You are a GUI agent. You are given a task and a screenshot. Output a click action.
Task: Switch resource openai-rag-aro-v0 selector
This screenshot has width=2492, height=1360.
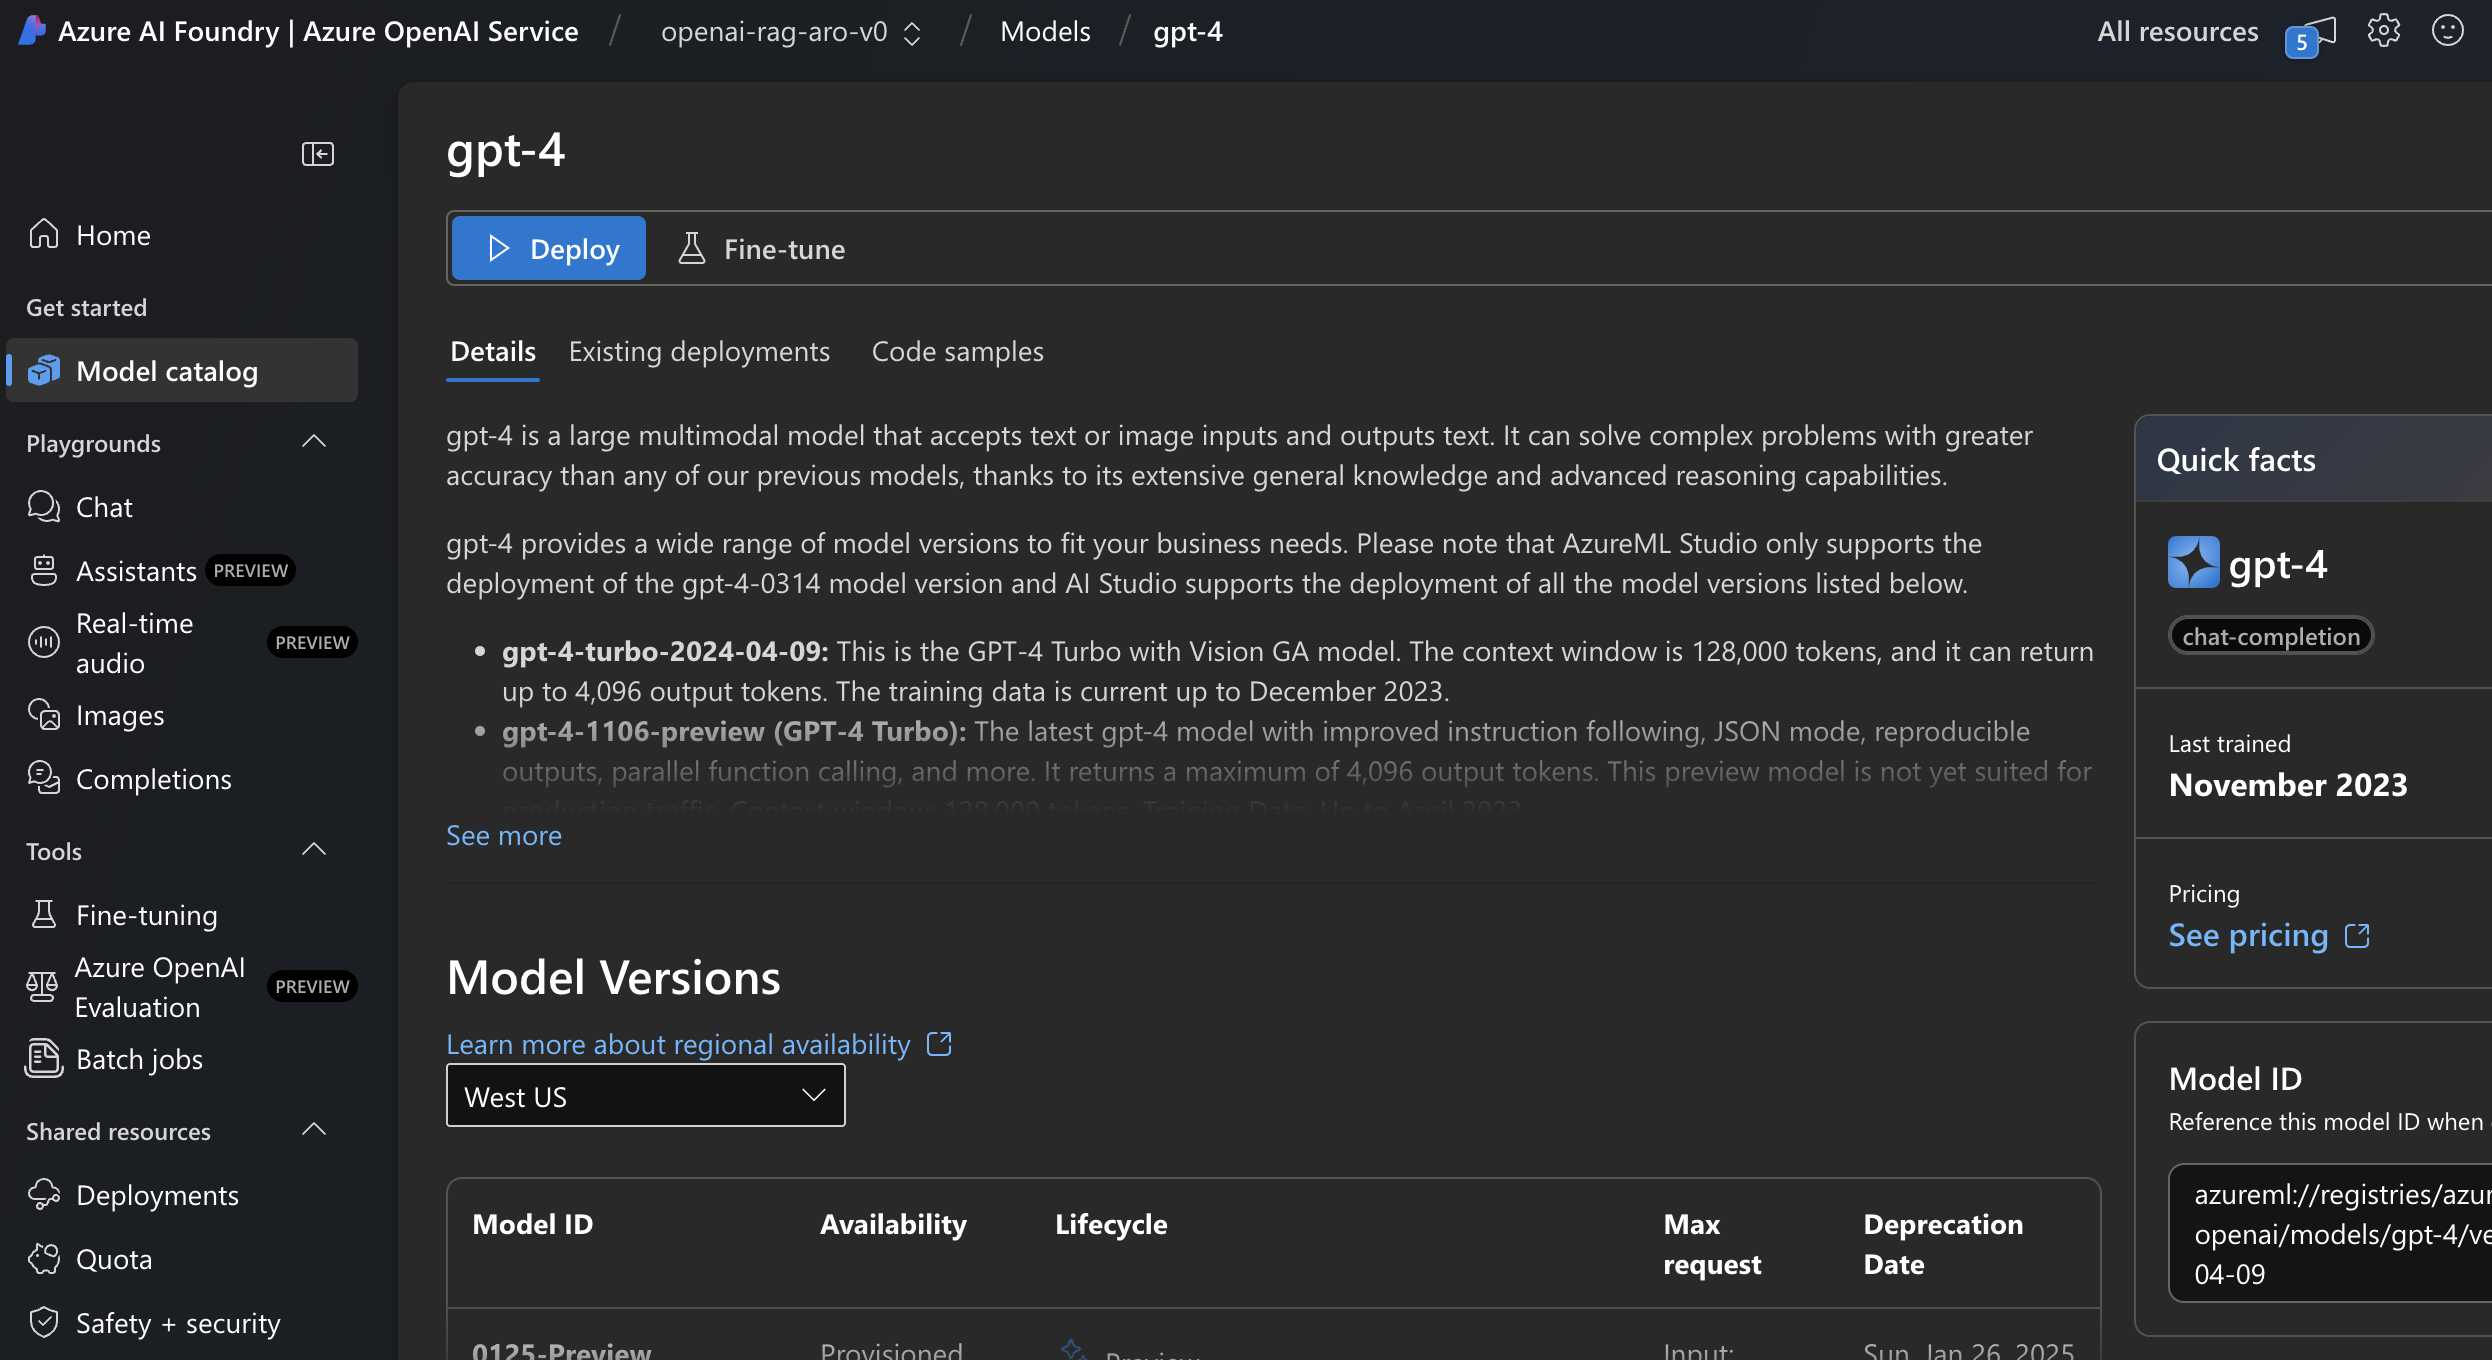[790, 32]
